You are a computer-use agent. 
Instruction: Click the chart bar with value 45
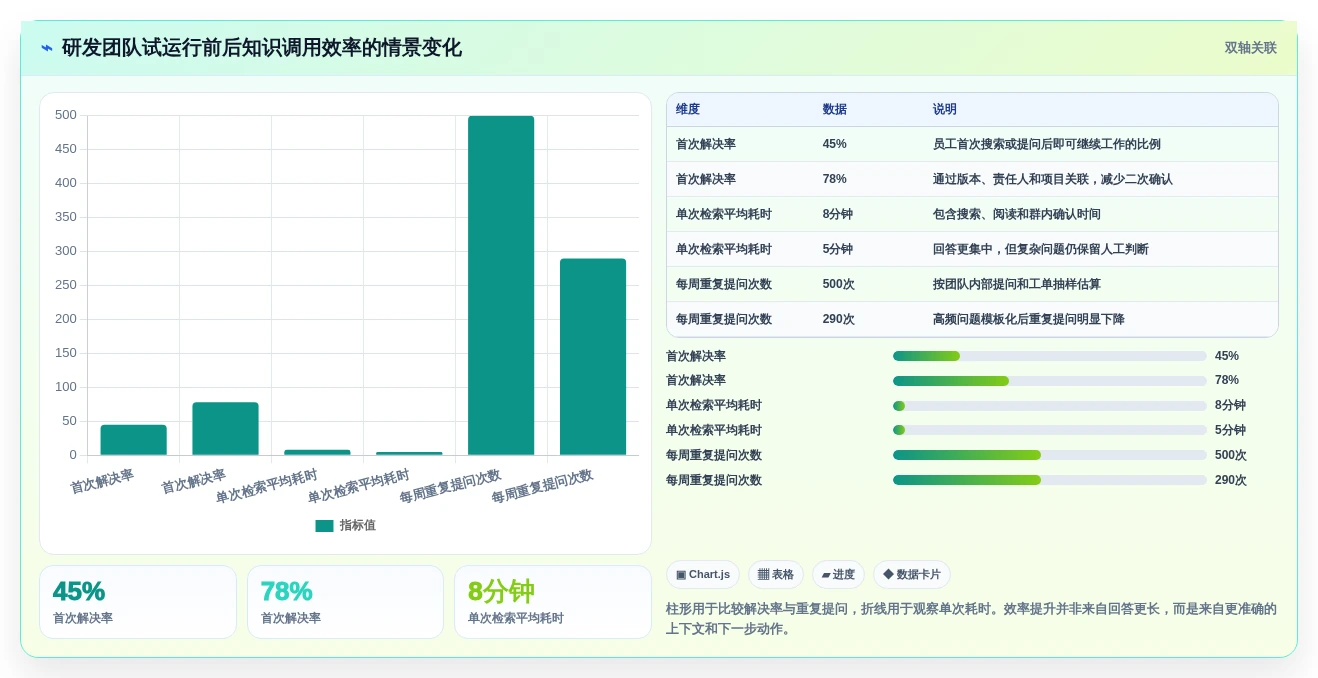coord(133,440)
